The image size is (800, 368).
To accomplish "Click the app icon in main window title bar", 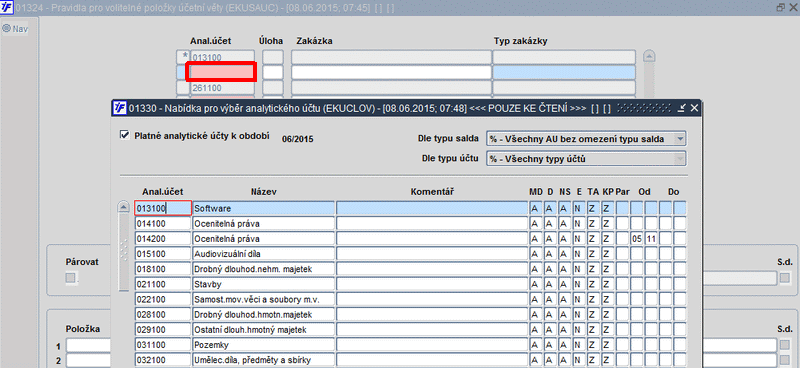I will pyautogui.click(x=7, y=7).
